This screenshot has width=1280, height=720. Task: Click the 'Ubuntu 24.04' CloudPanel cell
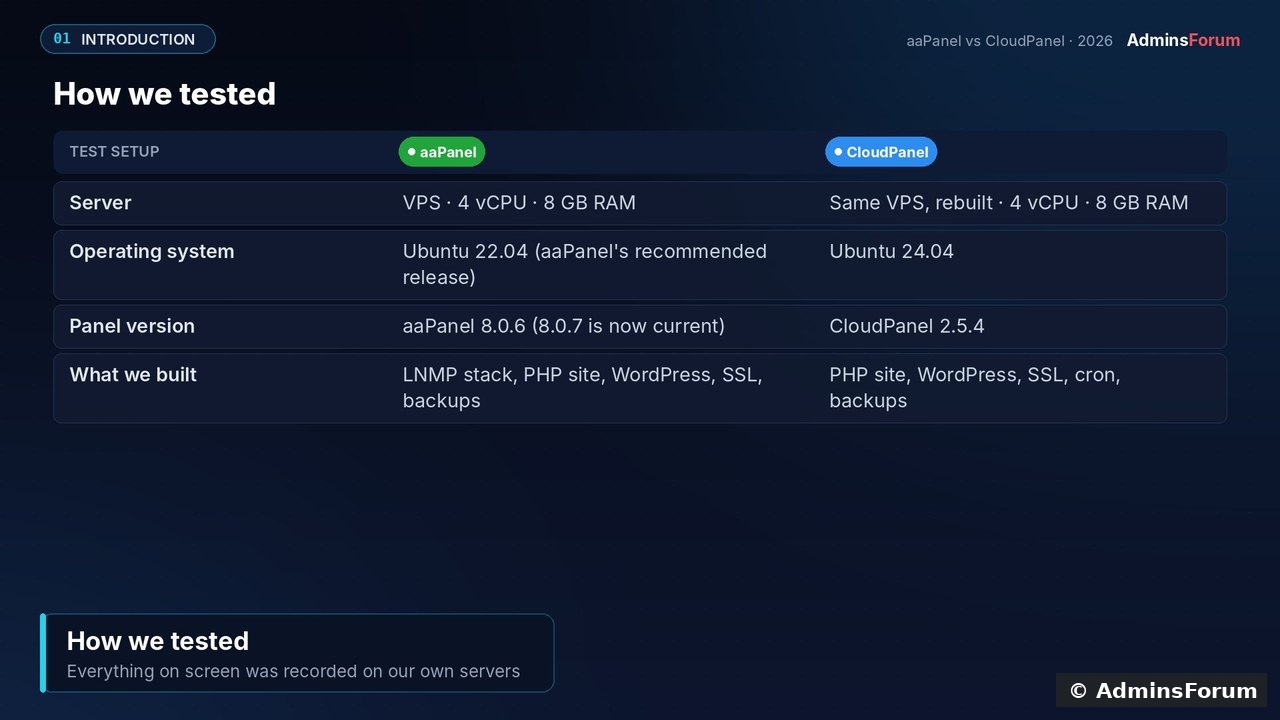coord(892,252)
